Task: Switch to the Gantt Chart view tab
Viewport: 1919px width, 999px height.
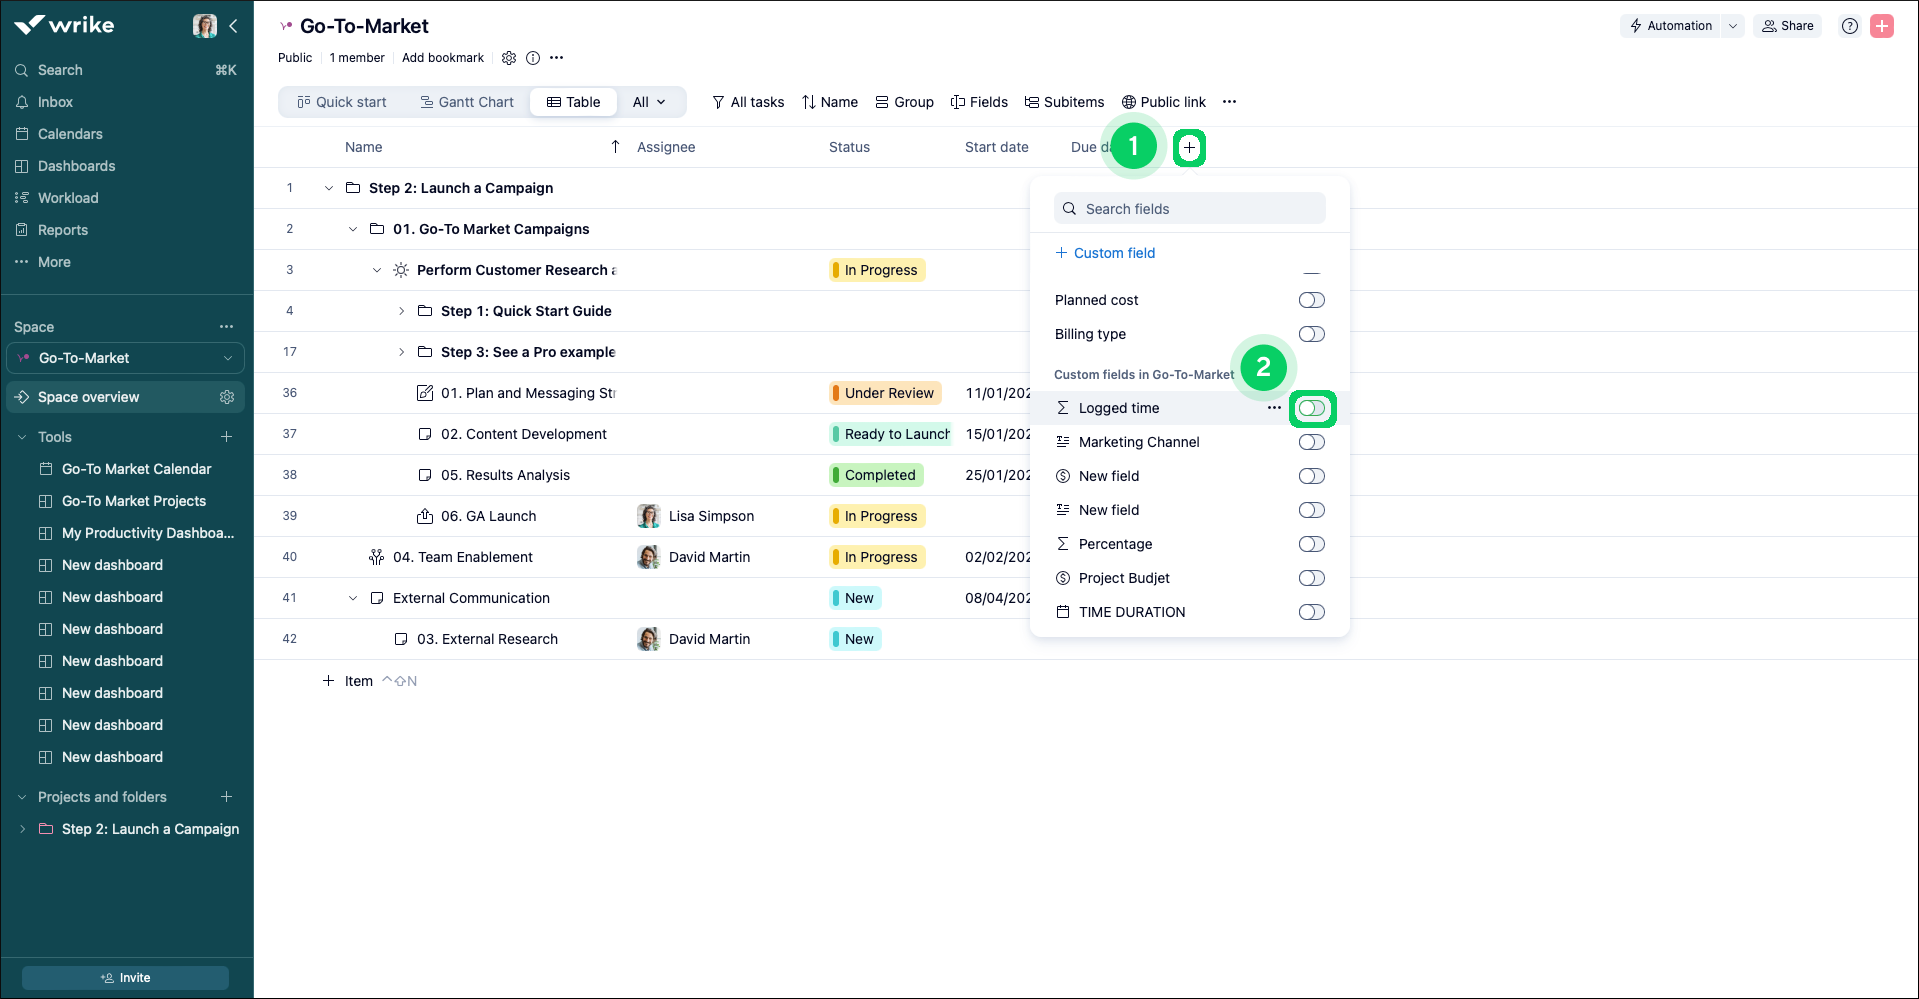Action: click(x=466, y=102)
